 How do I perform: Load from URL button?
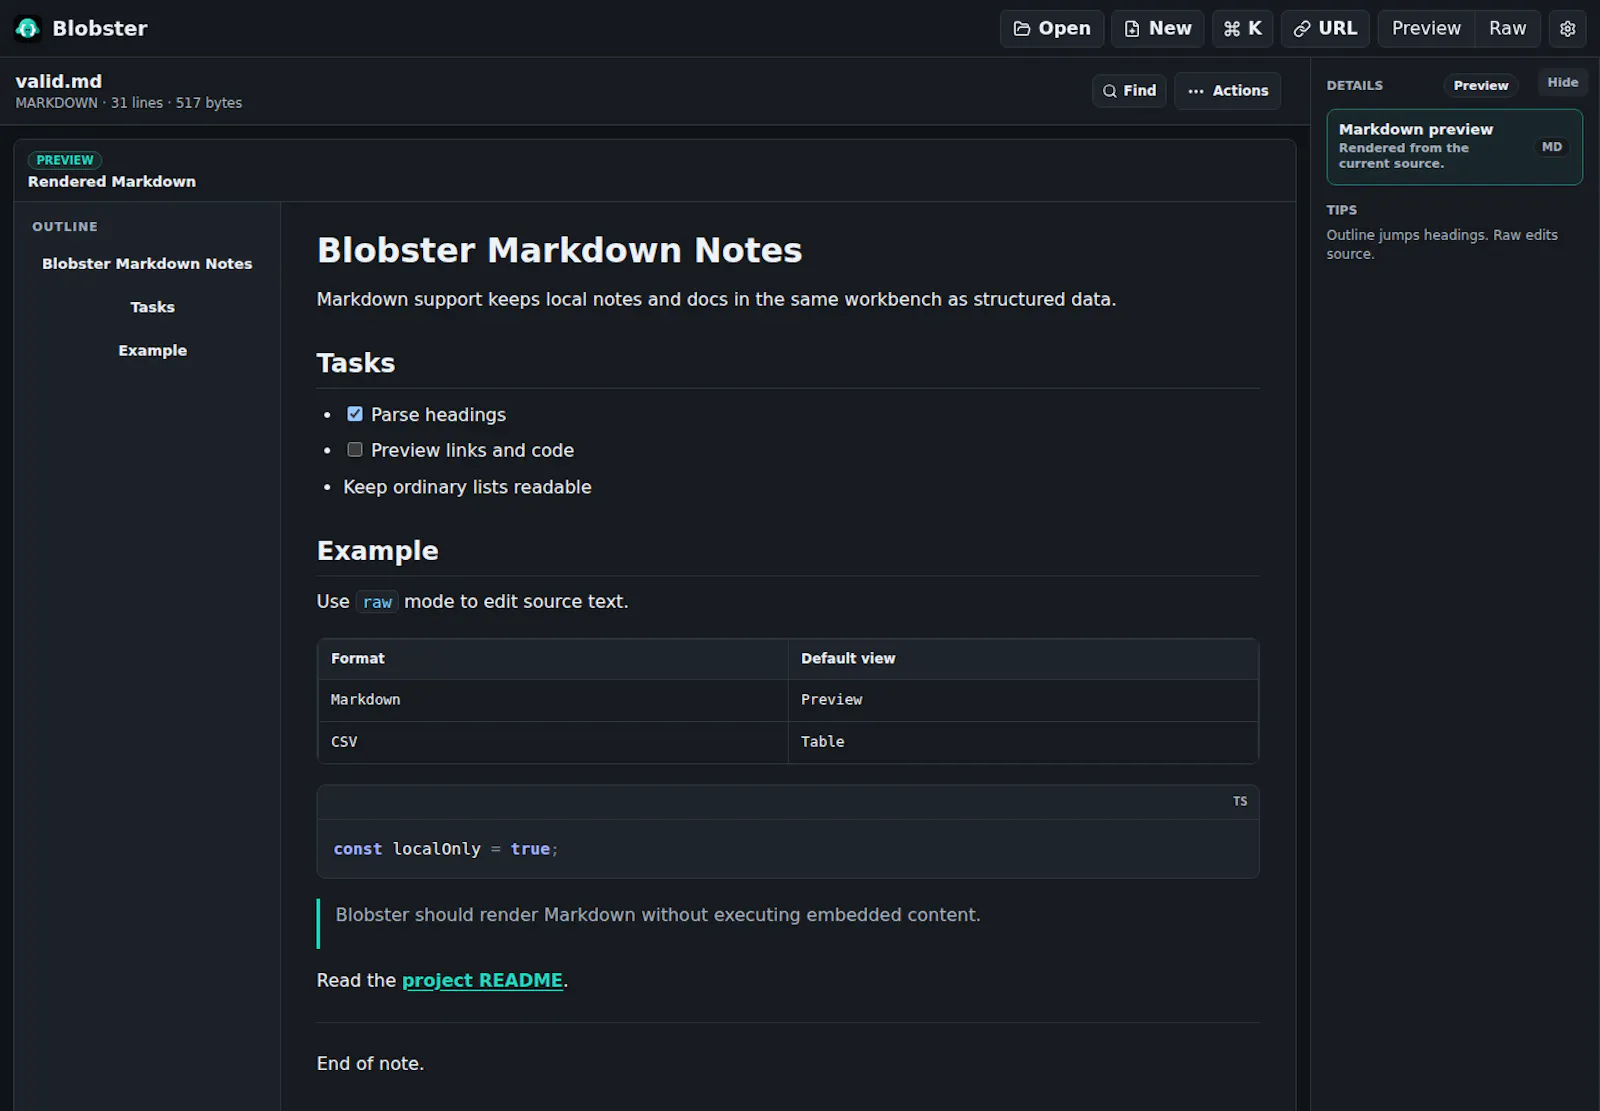click(1325, 28)
